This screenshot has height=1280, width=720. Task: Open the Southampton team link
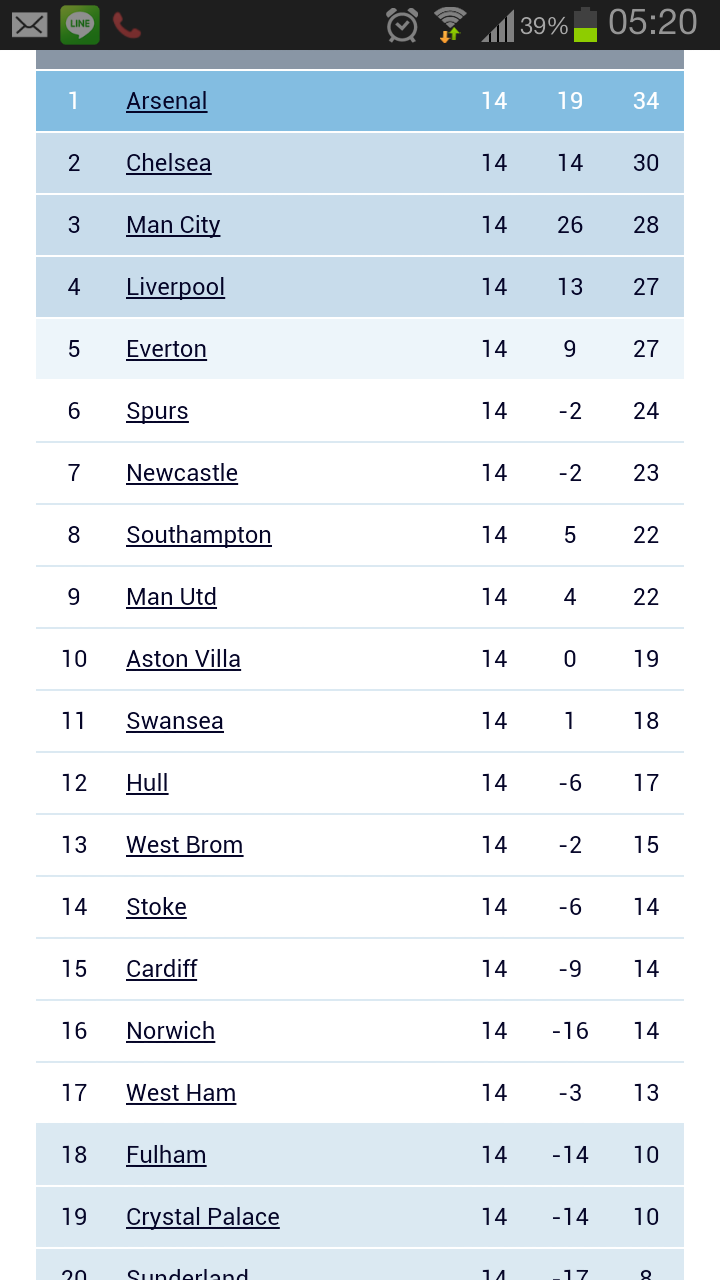point(199,535)
